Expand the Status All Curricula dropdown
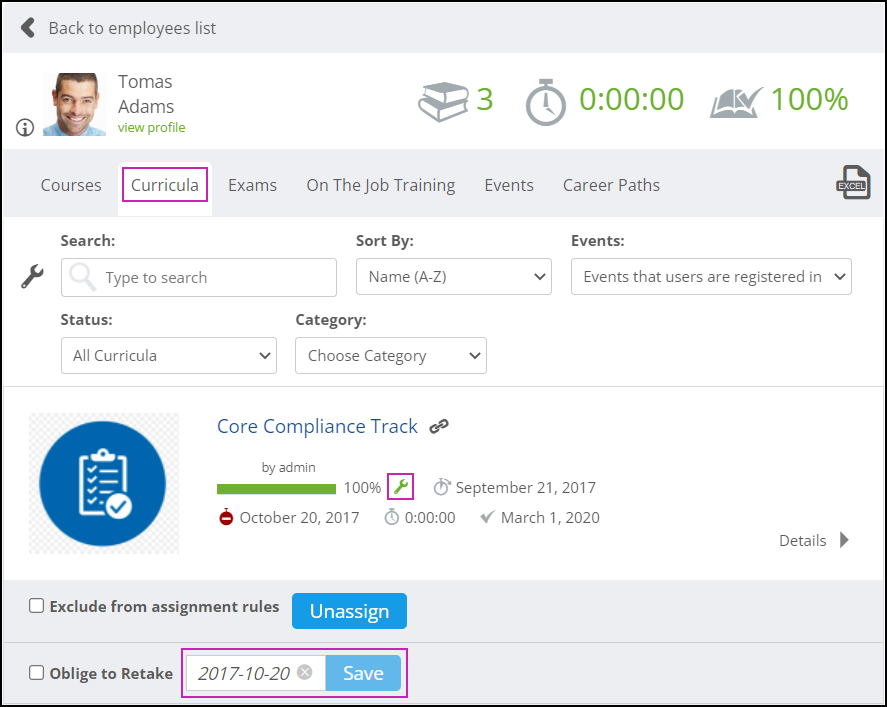This screenshot has width=887, height=707. pos(169,355)
